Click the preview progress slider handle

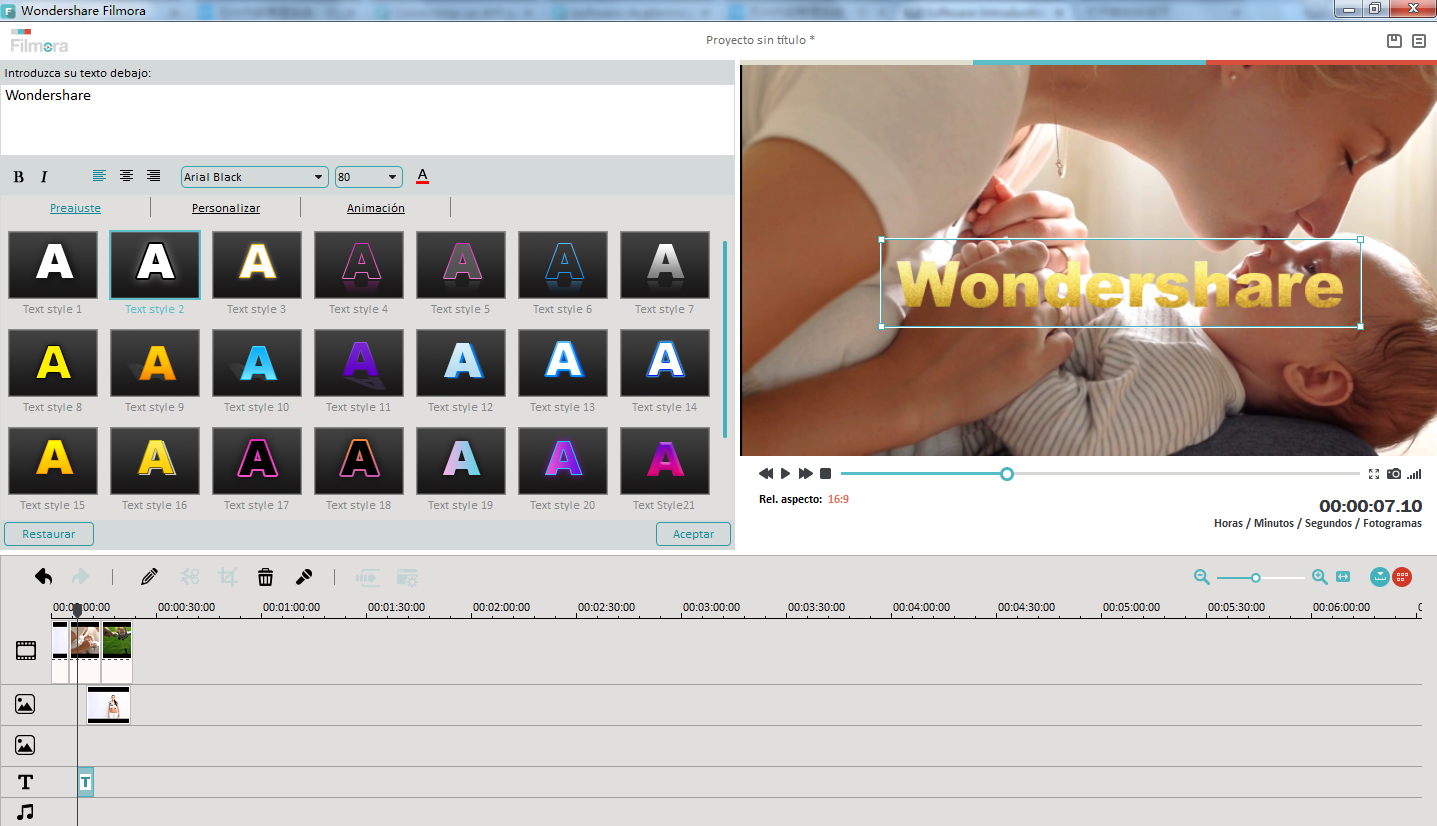[x=1007, y=473]
